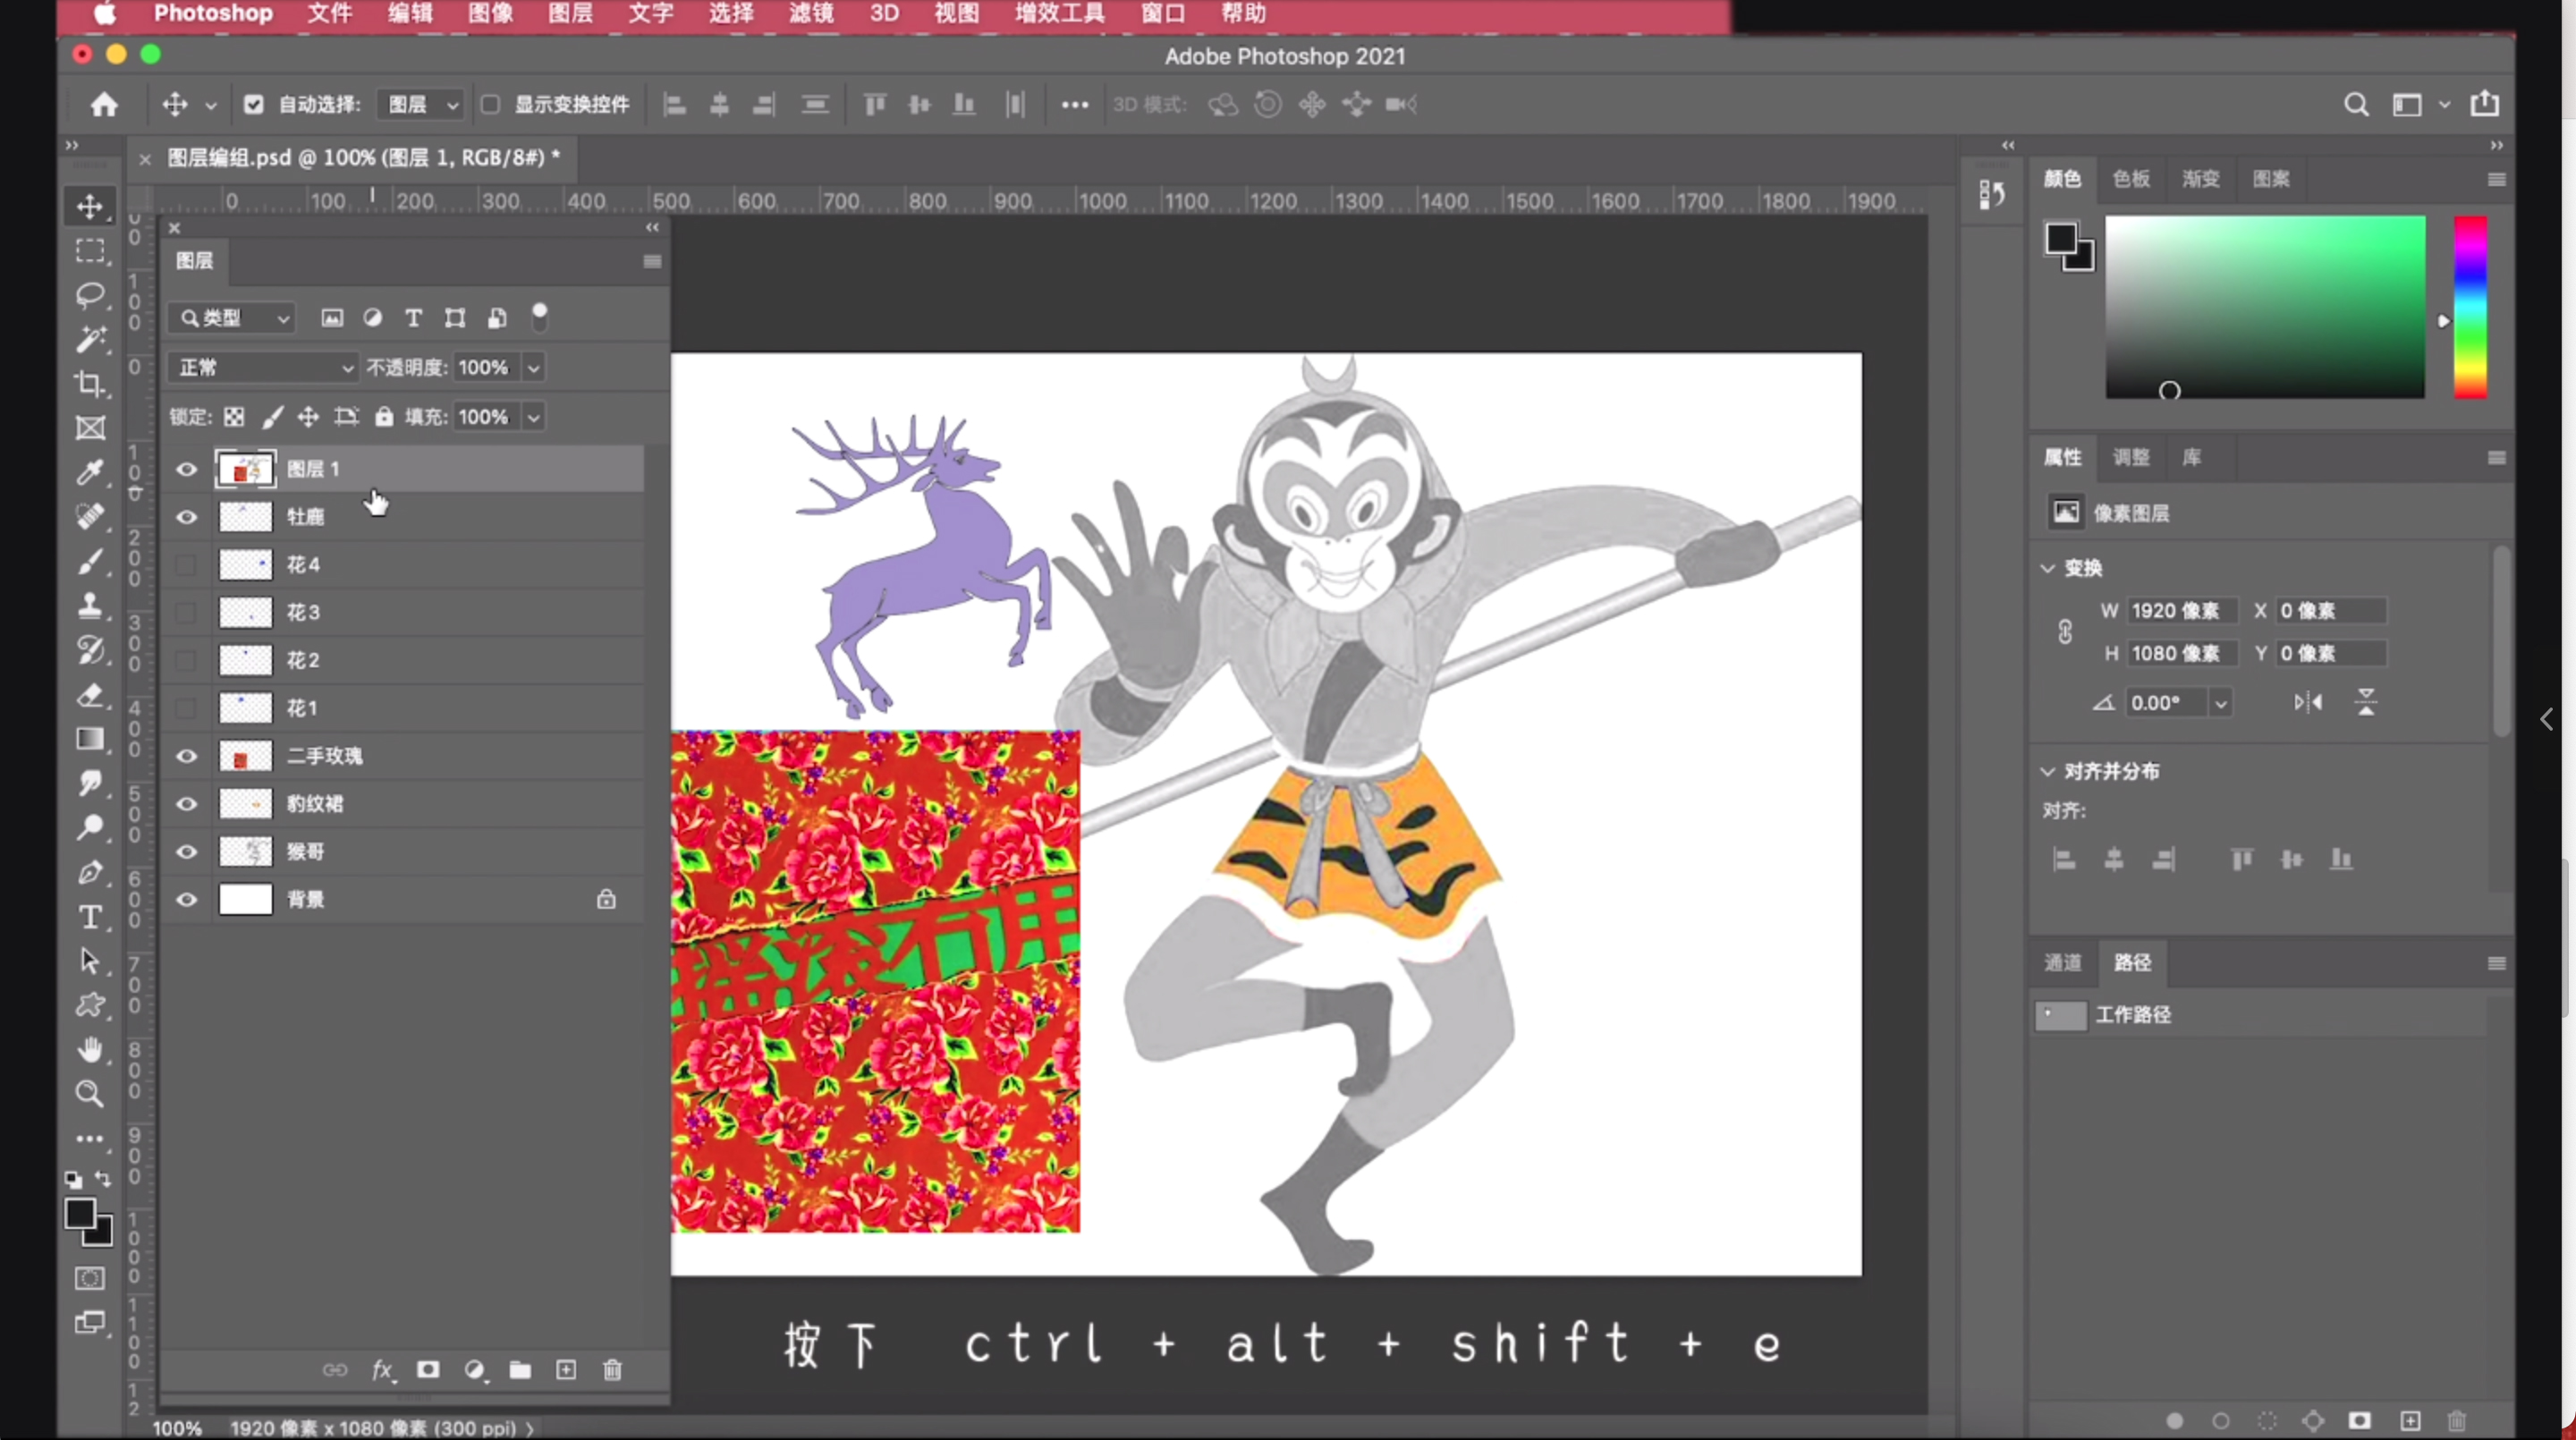The width and height of the screenshot is (2576, 1440).
Task: Select the Lasso tool
Action: coord(90,293)
